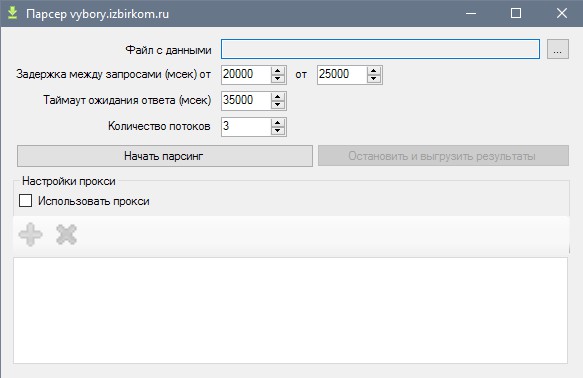Increase minimum delay value 20000
Viewport: 583px width, 378px height.
(278, 71)
